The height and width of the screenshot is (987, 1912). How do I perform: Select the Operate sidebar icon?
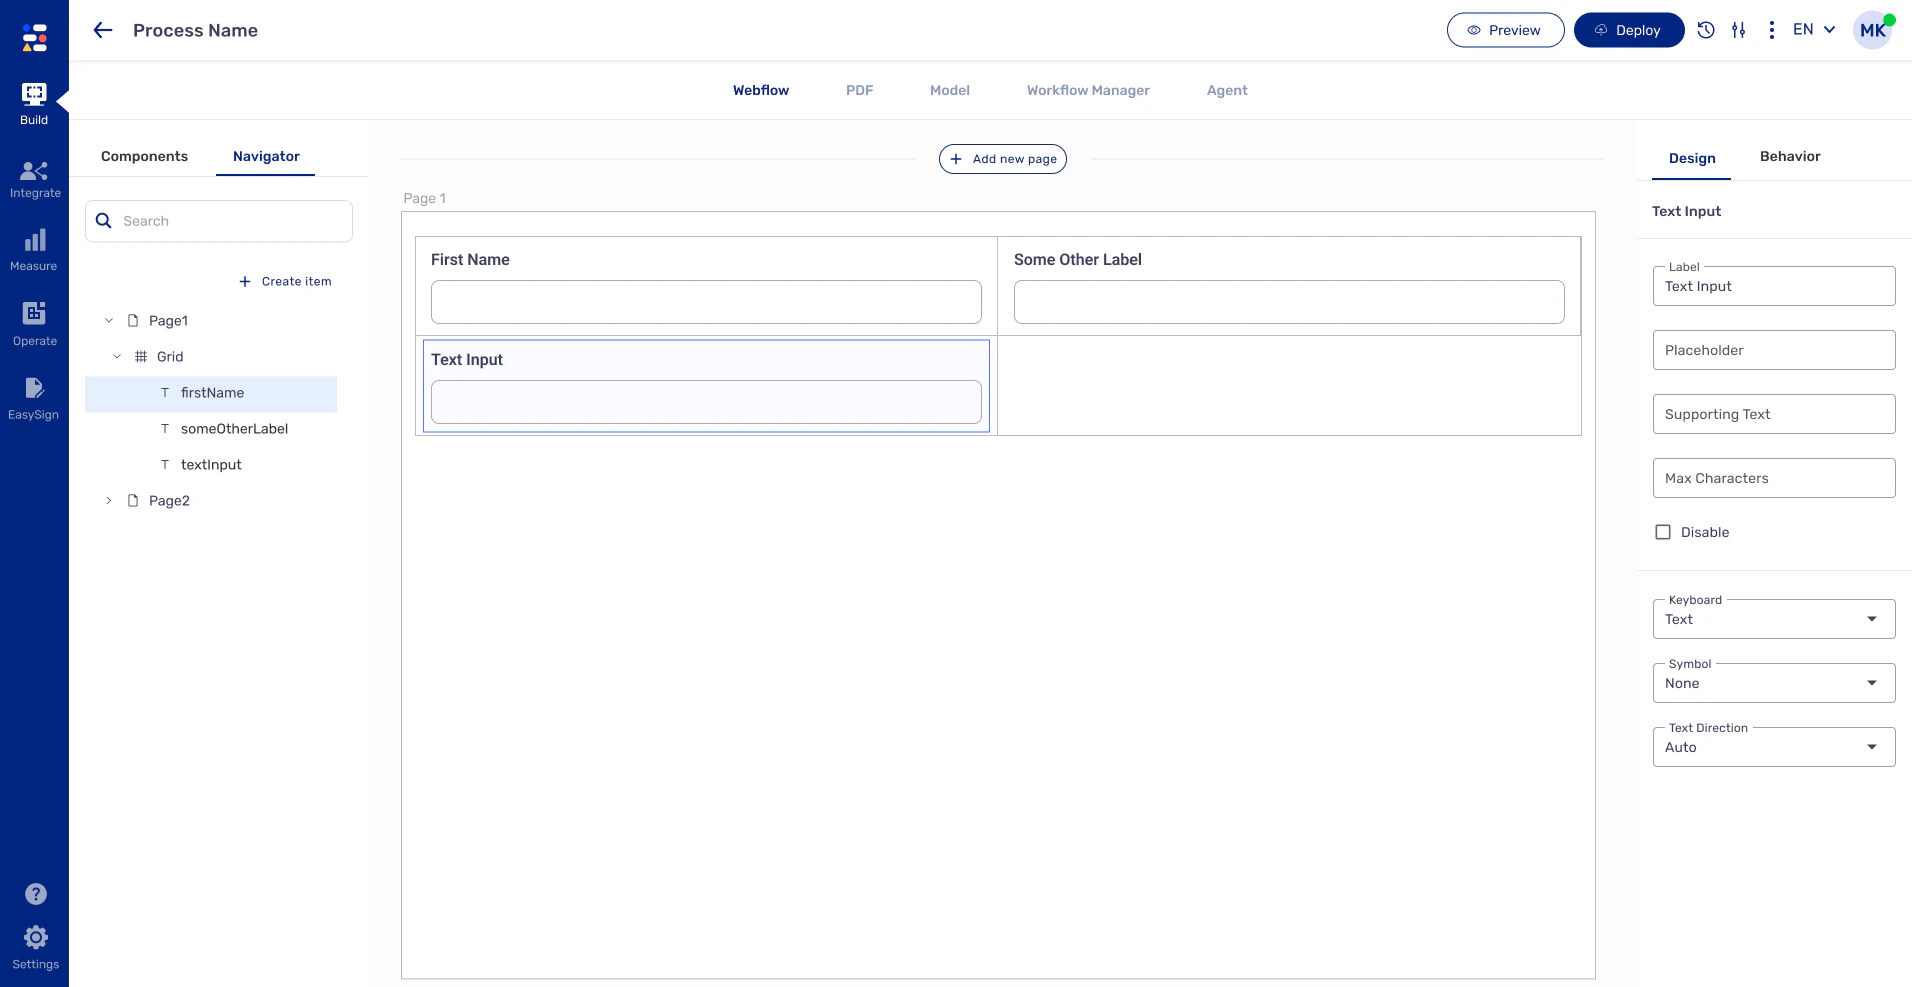click(x=34, y=323)
